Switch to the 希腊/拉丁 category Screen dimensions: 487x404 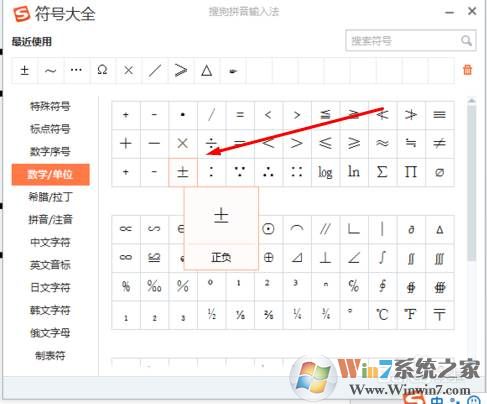(x=50, y=197)
